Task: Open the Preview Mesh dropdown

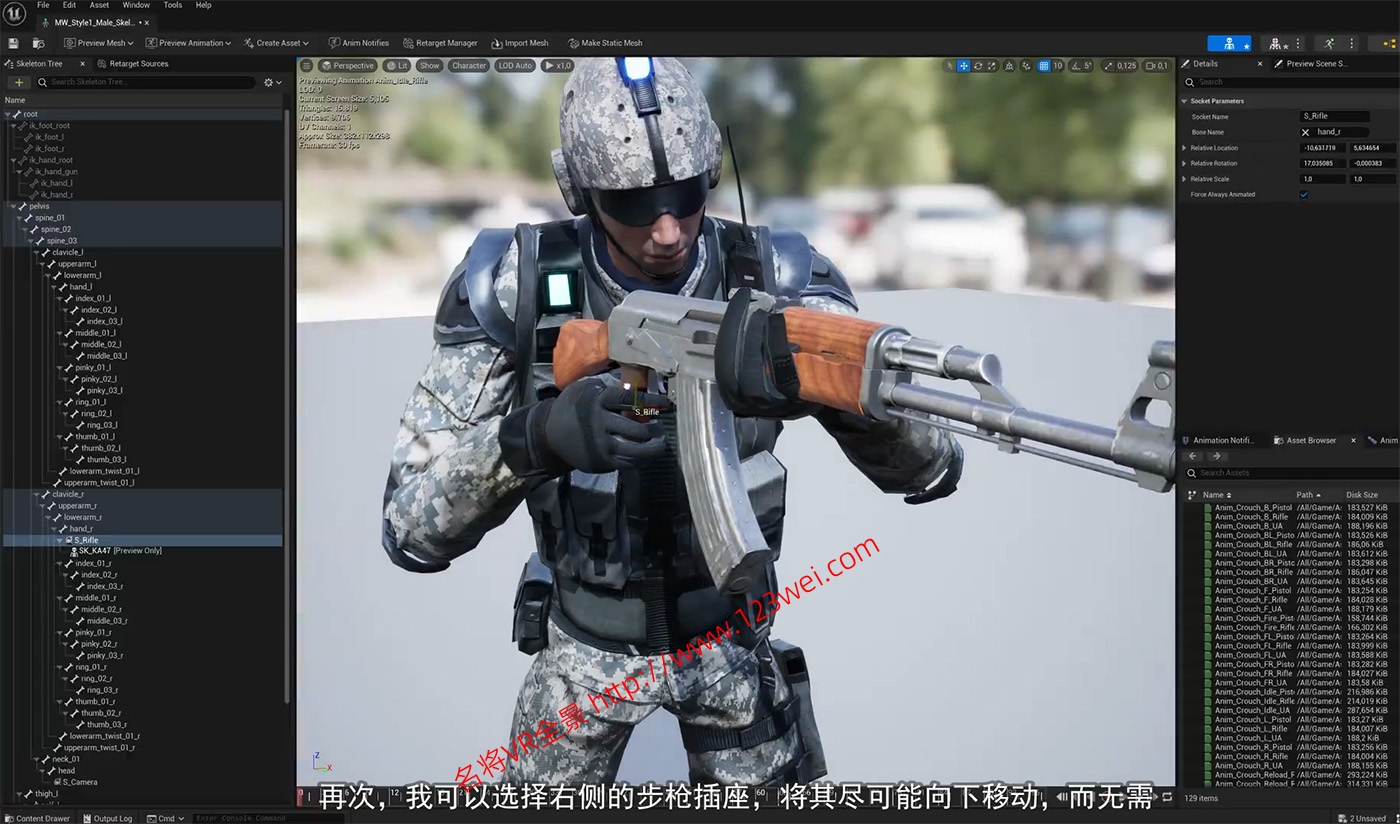Action: (x=98, y=43)
